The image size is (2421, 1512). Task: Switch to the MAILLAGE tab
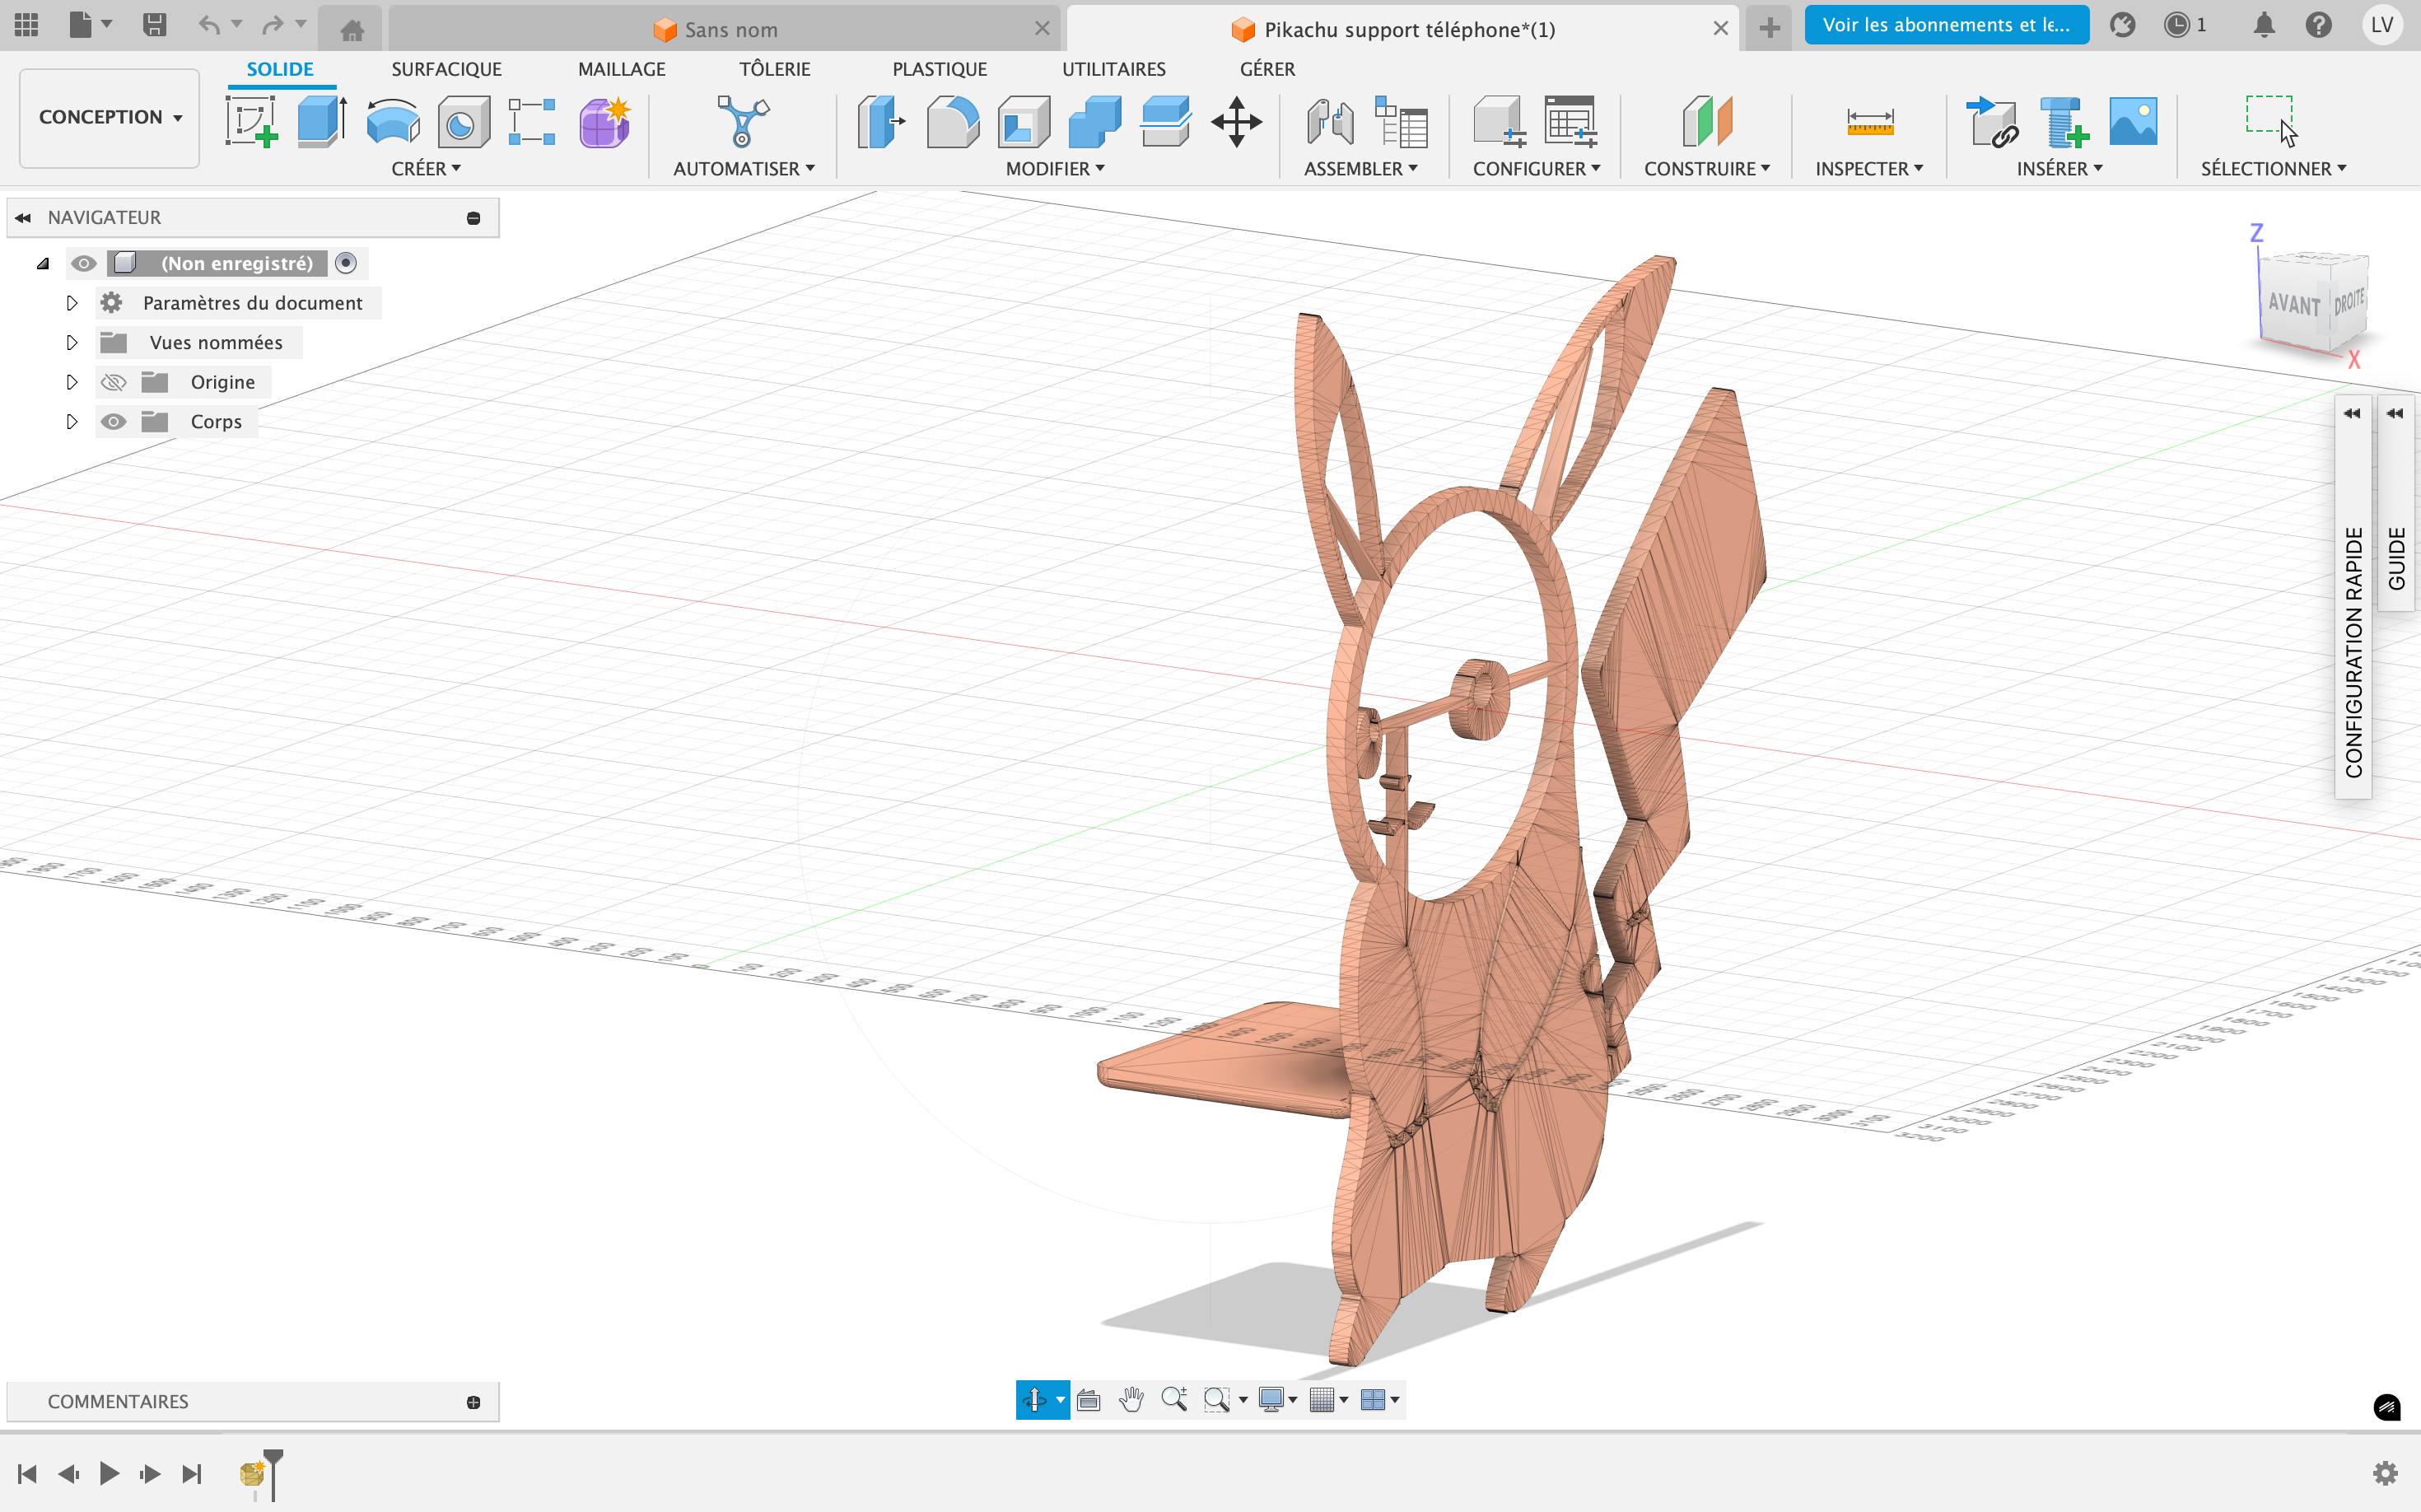(x=621, y=69)
